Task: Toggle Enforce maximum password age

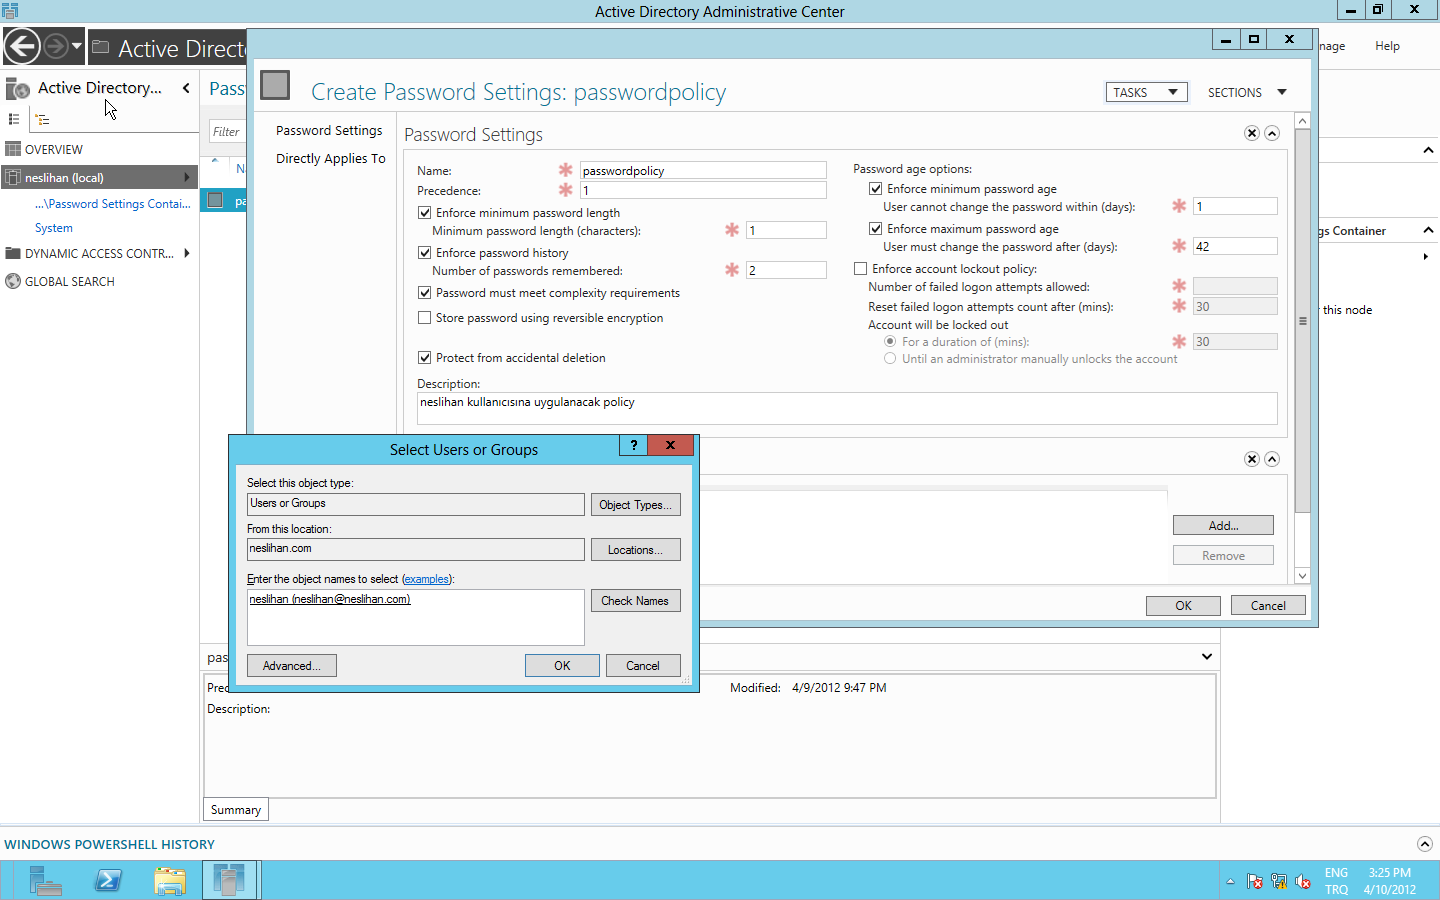Action: coord(876,229)
